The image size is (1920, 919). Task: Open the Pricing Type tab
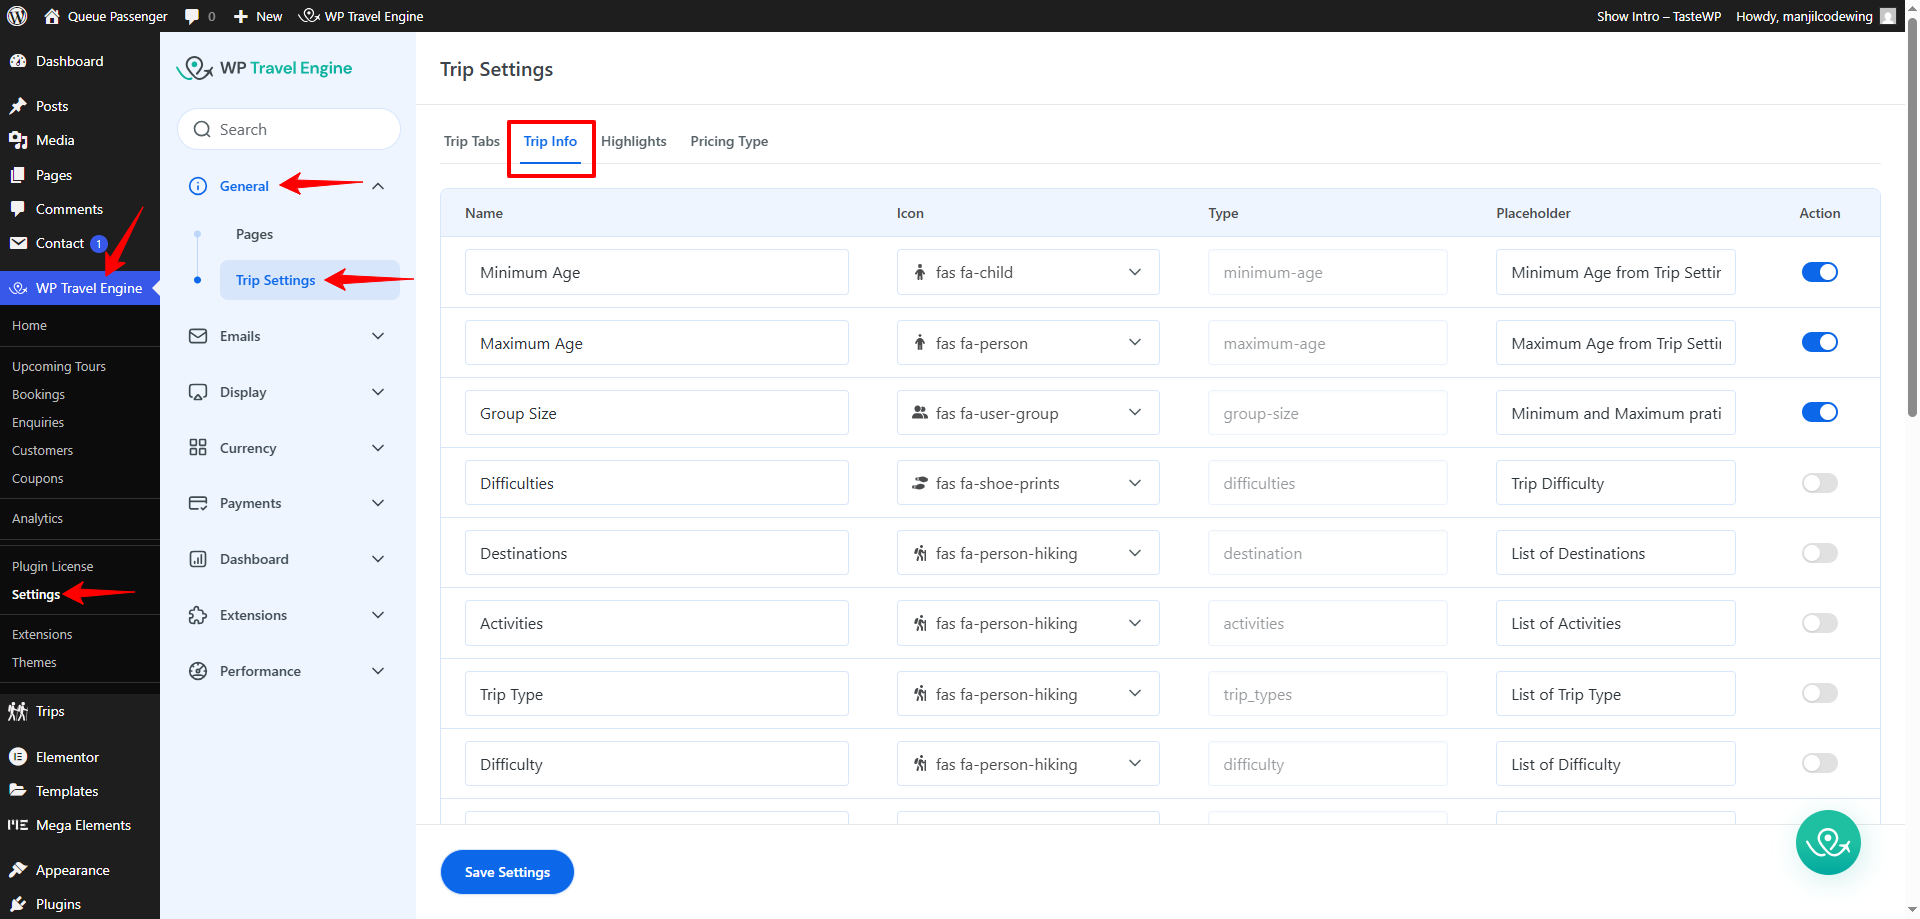[729, 141]
